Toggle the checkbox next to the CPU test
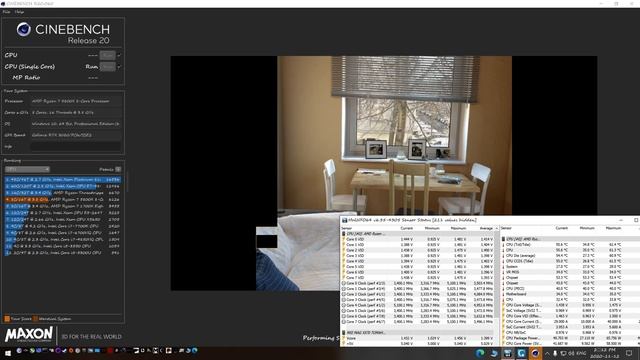 coord(119,55)
